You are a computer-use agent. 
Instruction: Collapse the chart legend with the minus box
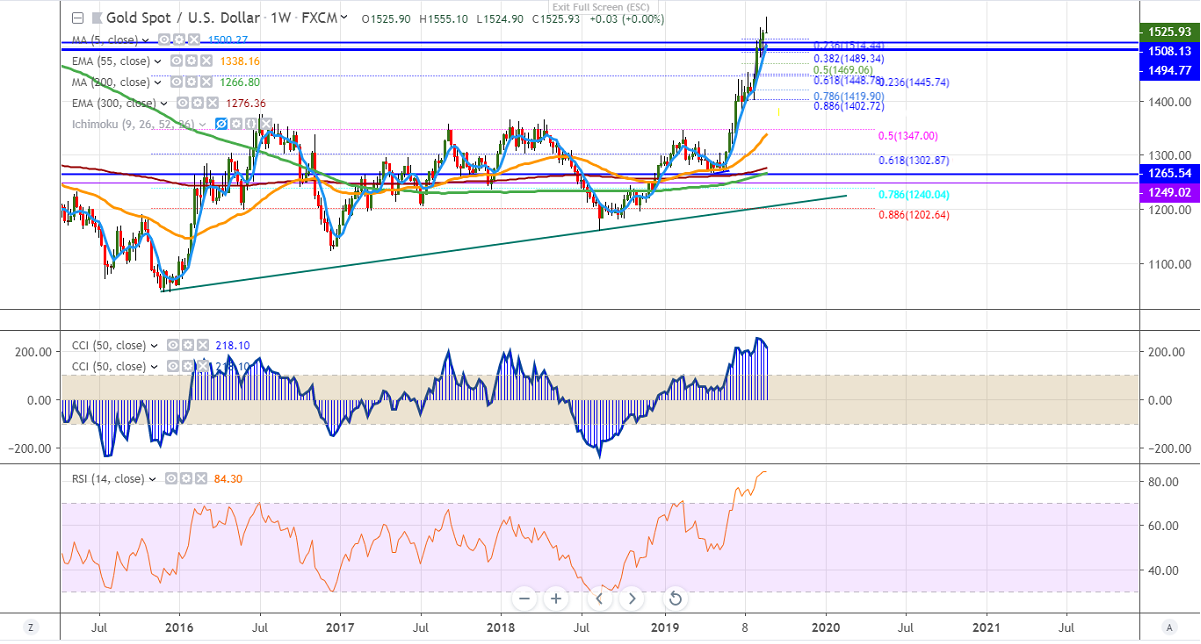click(x=78, y=18)
